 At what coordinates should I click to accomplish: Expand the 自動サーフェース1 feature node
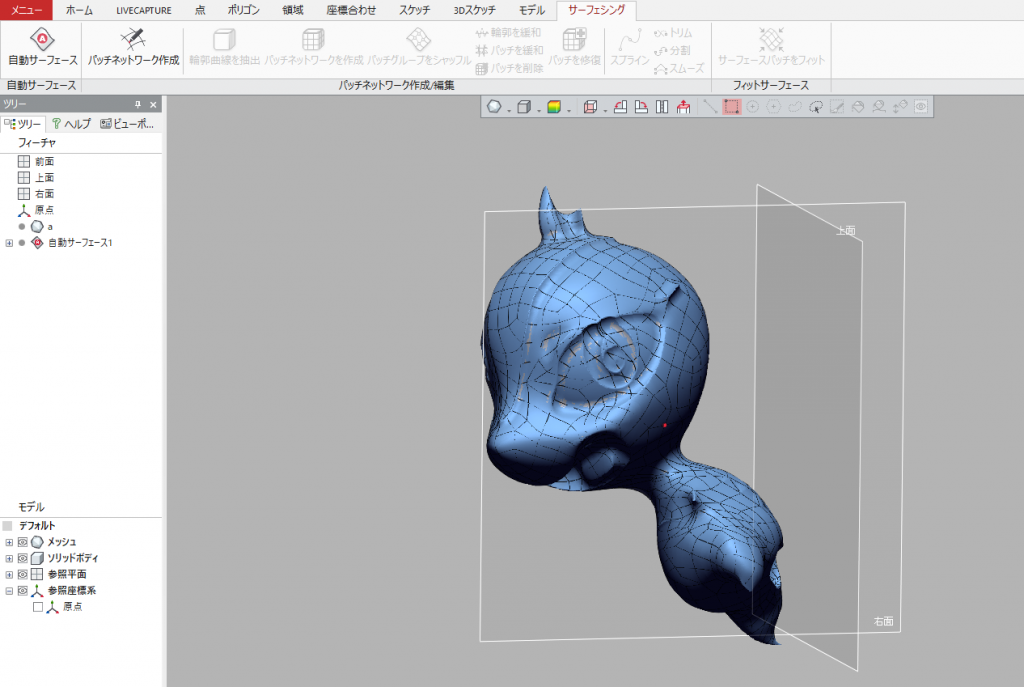[9, 243]
